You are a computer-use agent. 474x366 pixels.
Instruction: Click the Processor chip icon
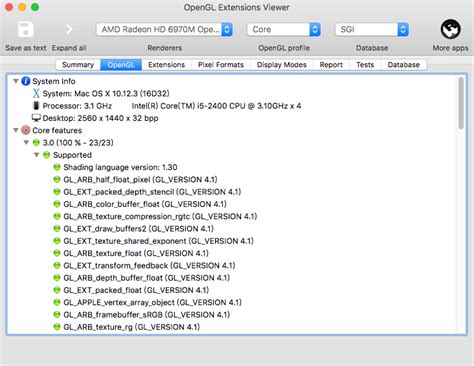36,106
